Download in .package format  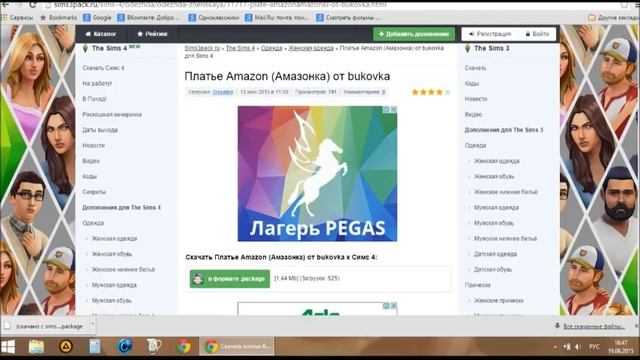coord(230,279)
